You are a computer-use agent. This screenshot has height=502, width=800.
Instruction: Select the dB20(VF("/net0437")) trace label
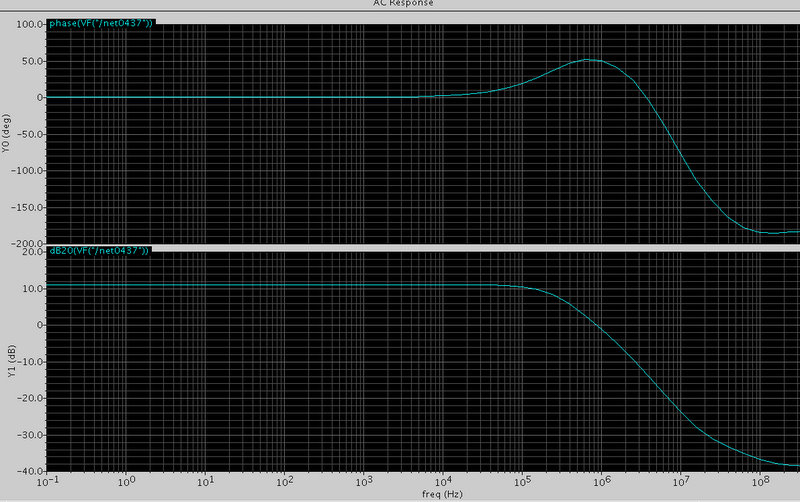(x=99, y=250)
